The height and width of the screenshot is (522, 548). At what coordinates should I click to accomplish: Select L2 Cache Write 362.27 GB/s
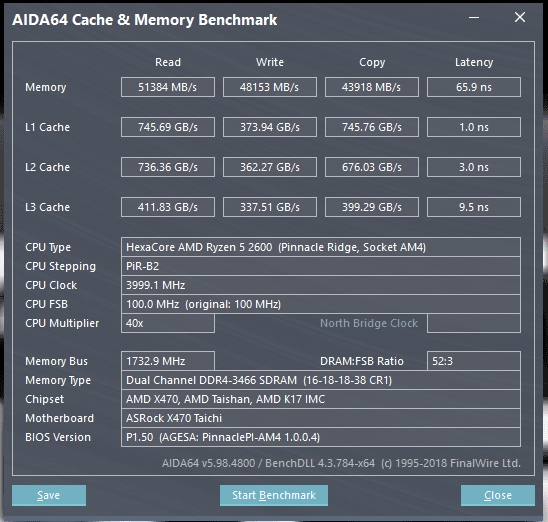pos(270,167)
